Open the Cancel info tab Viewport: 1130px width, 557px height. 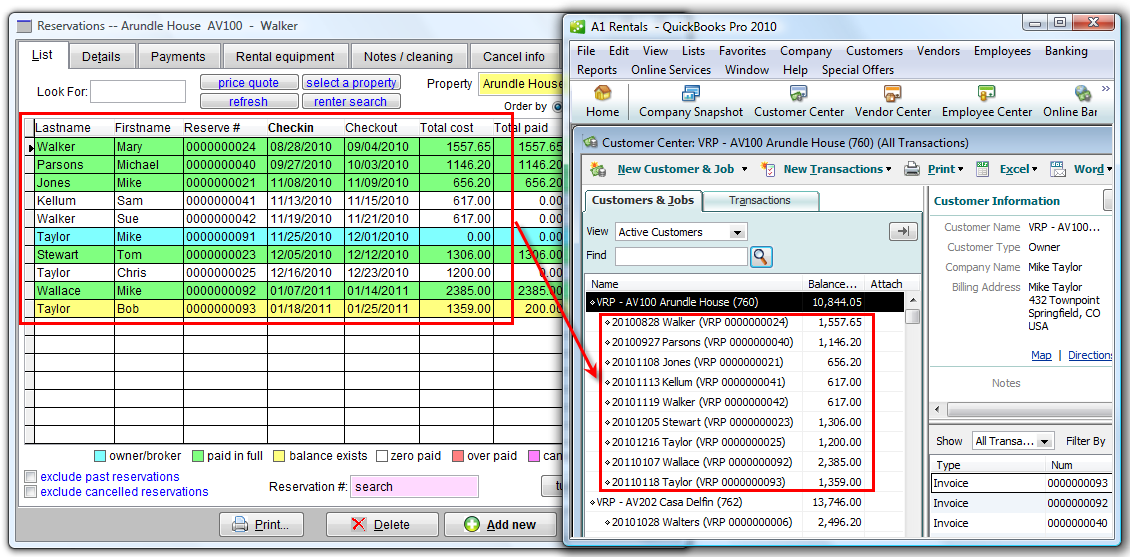(514, 56)
